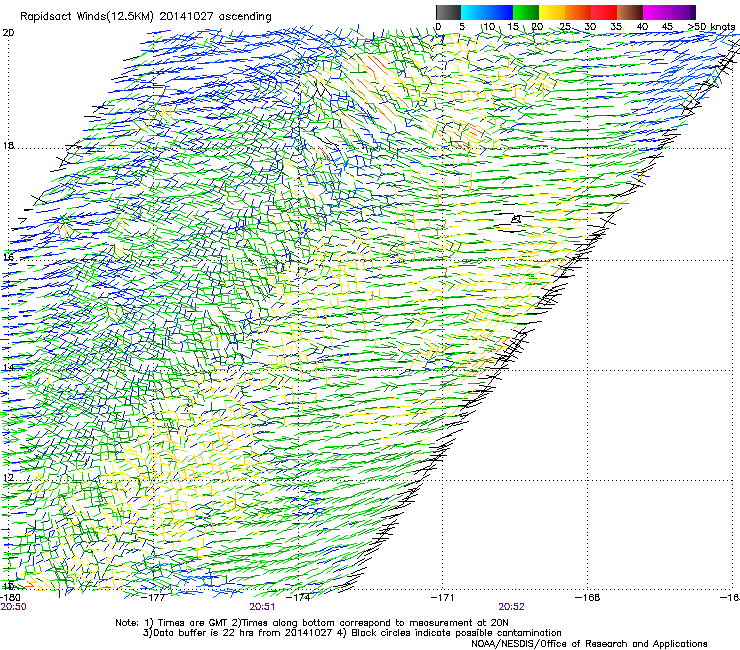Click the latitude label '16'
The width and height of the screenshot is (740, 650).
8,257
